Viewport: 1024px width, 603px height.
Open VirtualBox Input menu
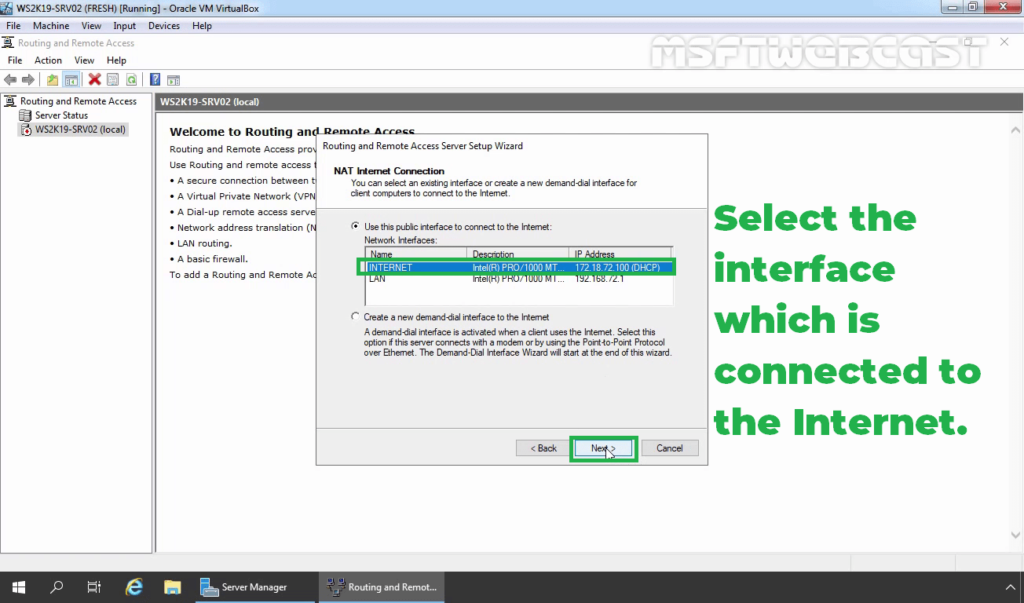[x=124, y=25]
